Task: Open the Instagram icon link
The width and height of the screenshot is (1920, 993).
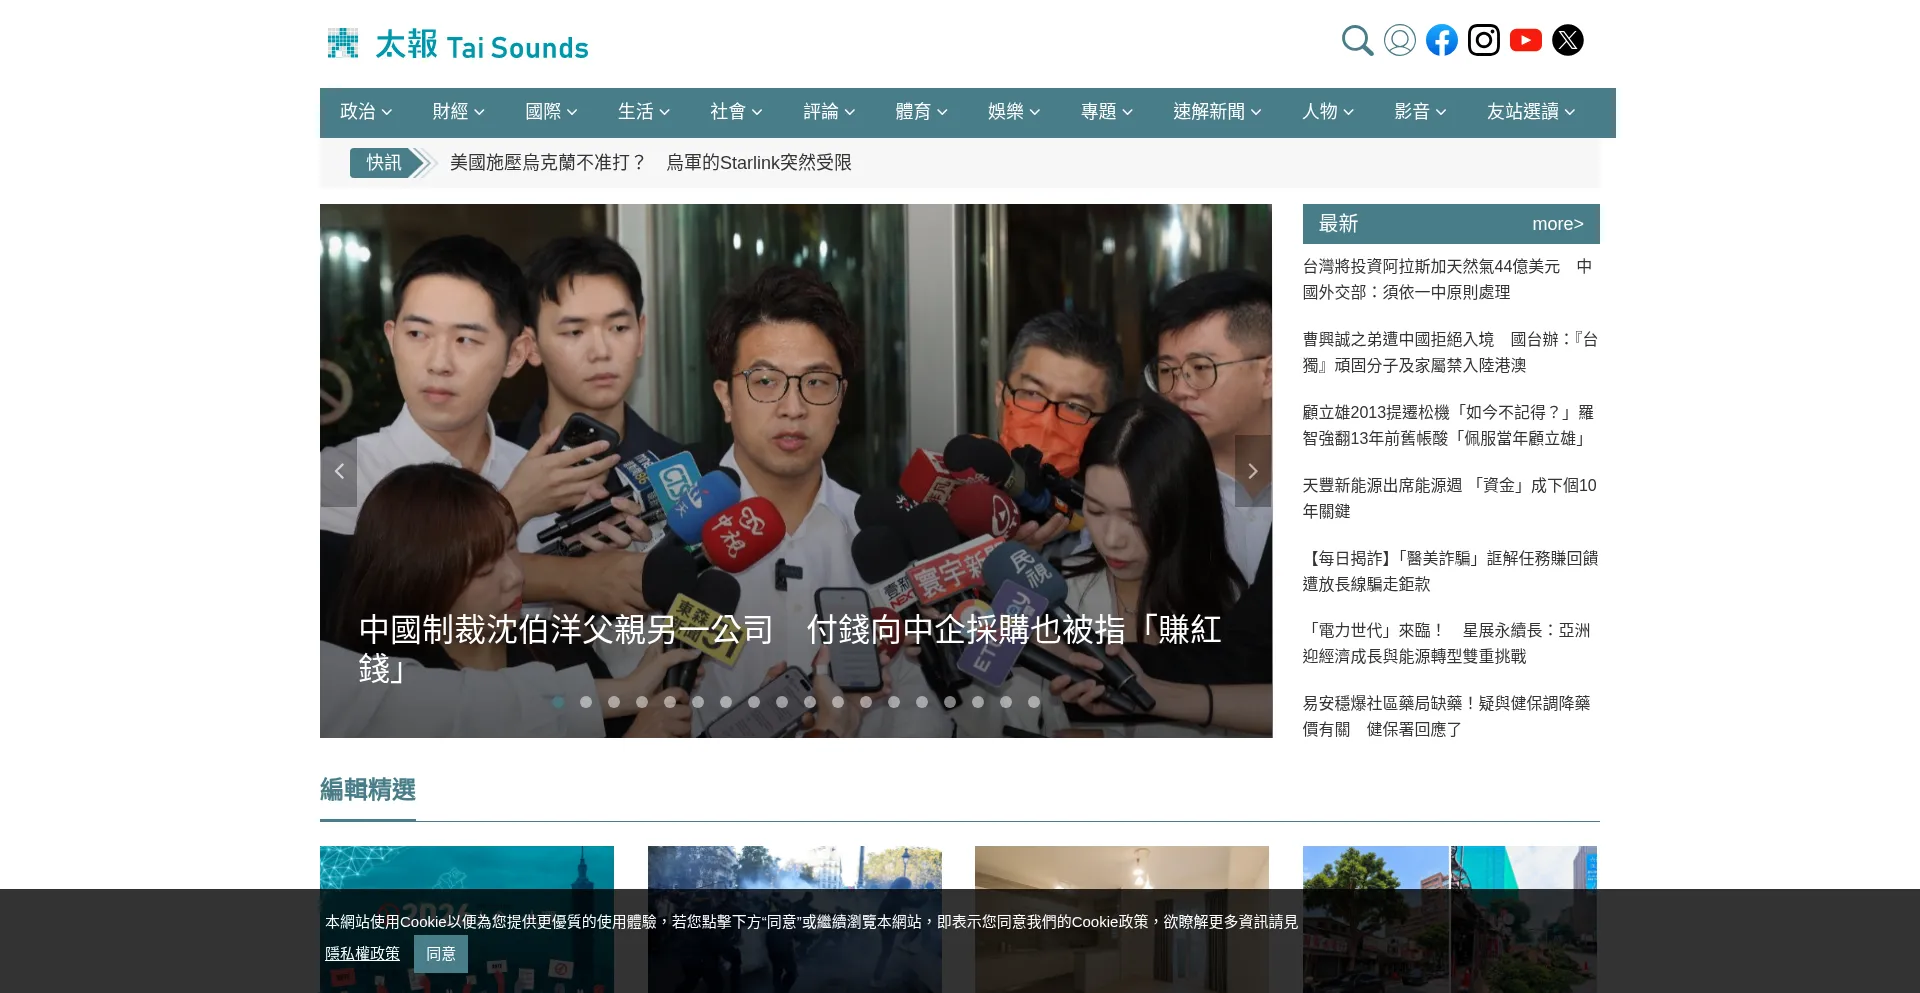Action: tap(1484, 40)
